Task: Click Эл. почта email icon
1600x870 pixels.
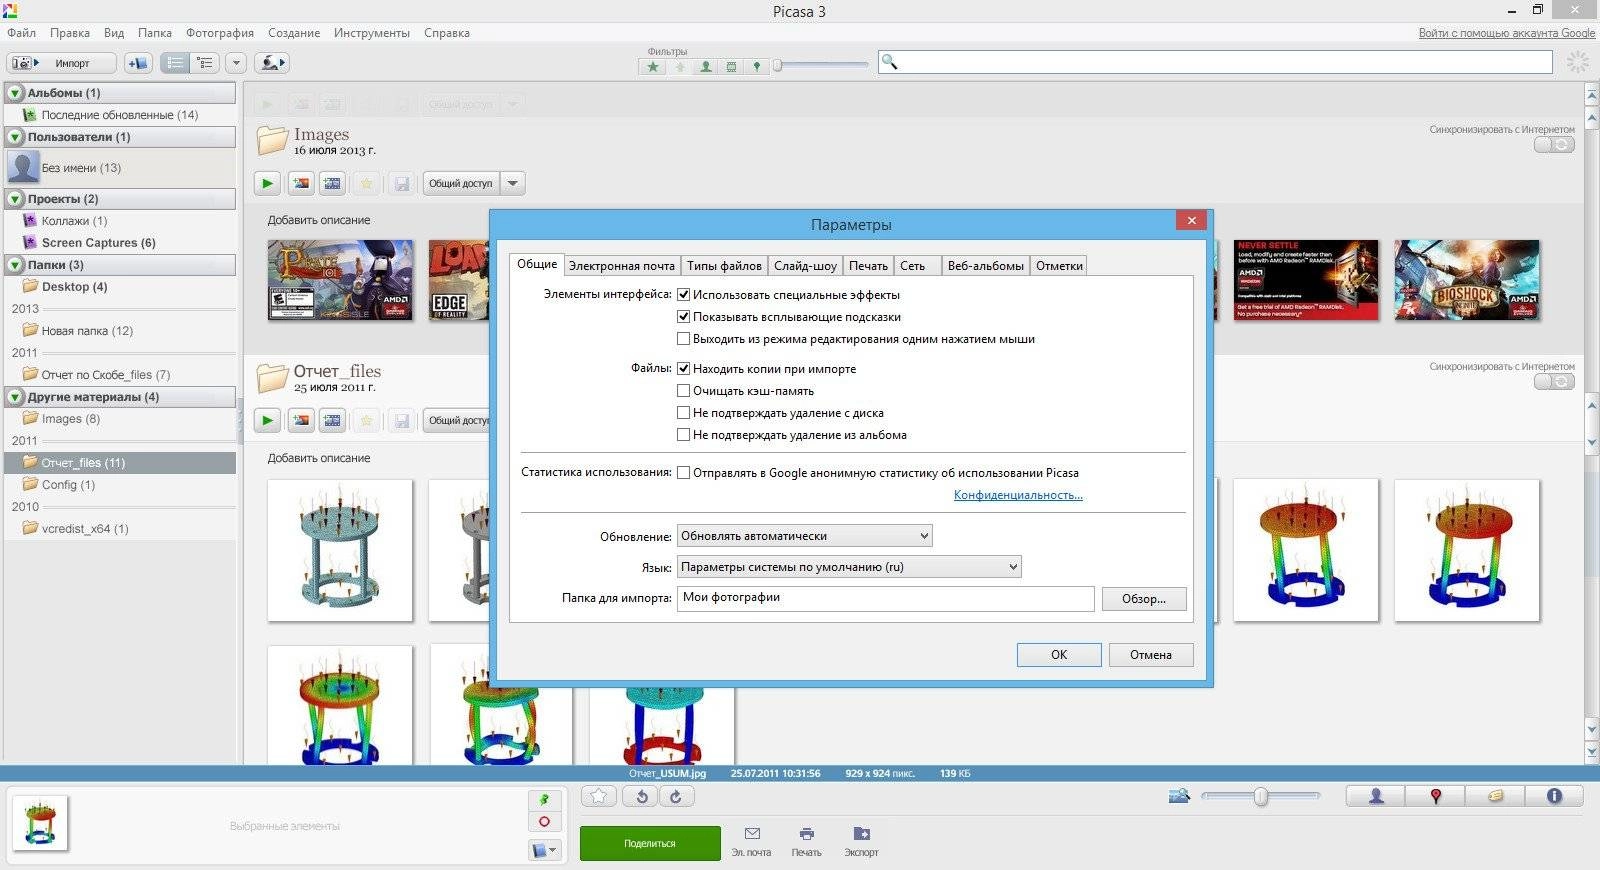Action: pos(752,834)
